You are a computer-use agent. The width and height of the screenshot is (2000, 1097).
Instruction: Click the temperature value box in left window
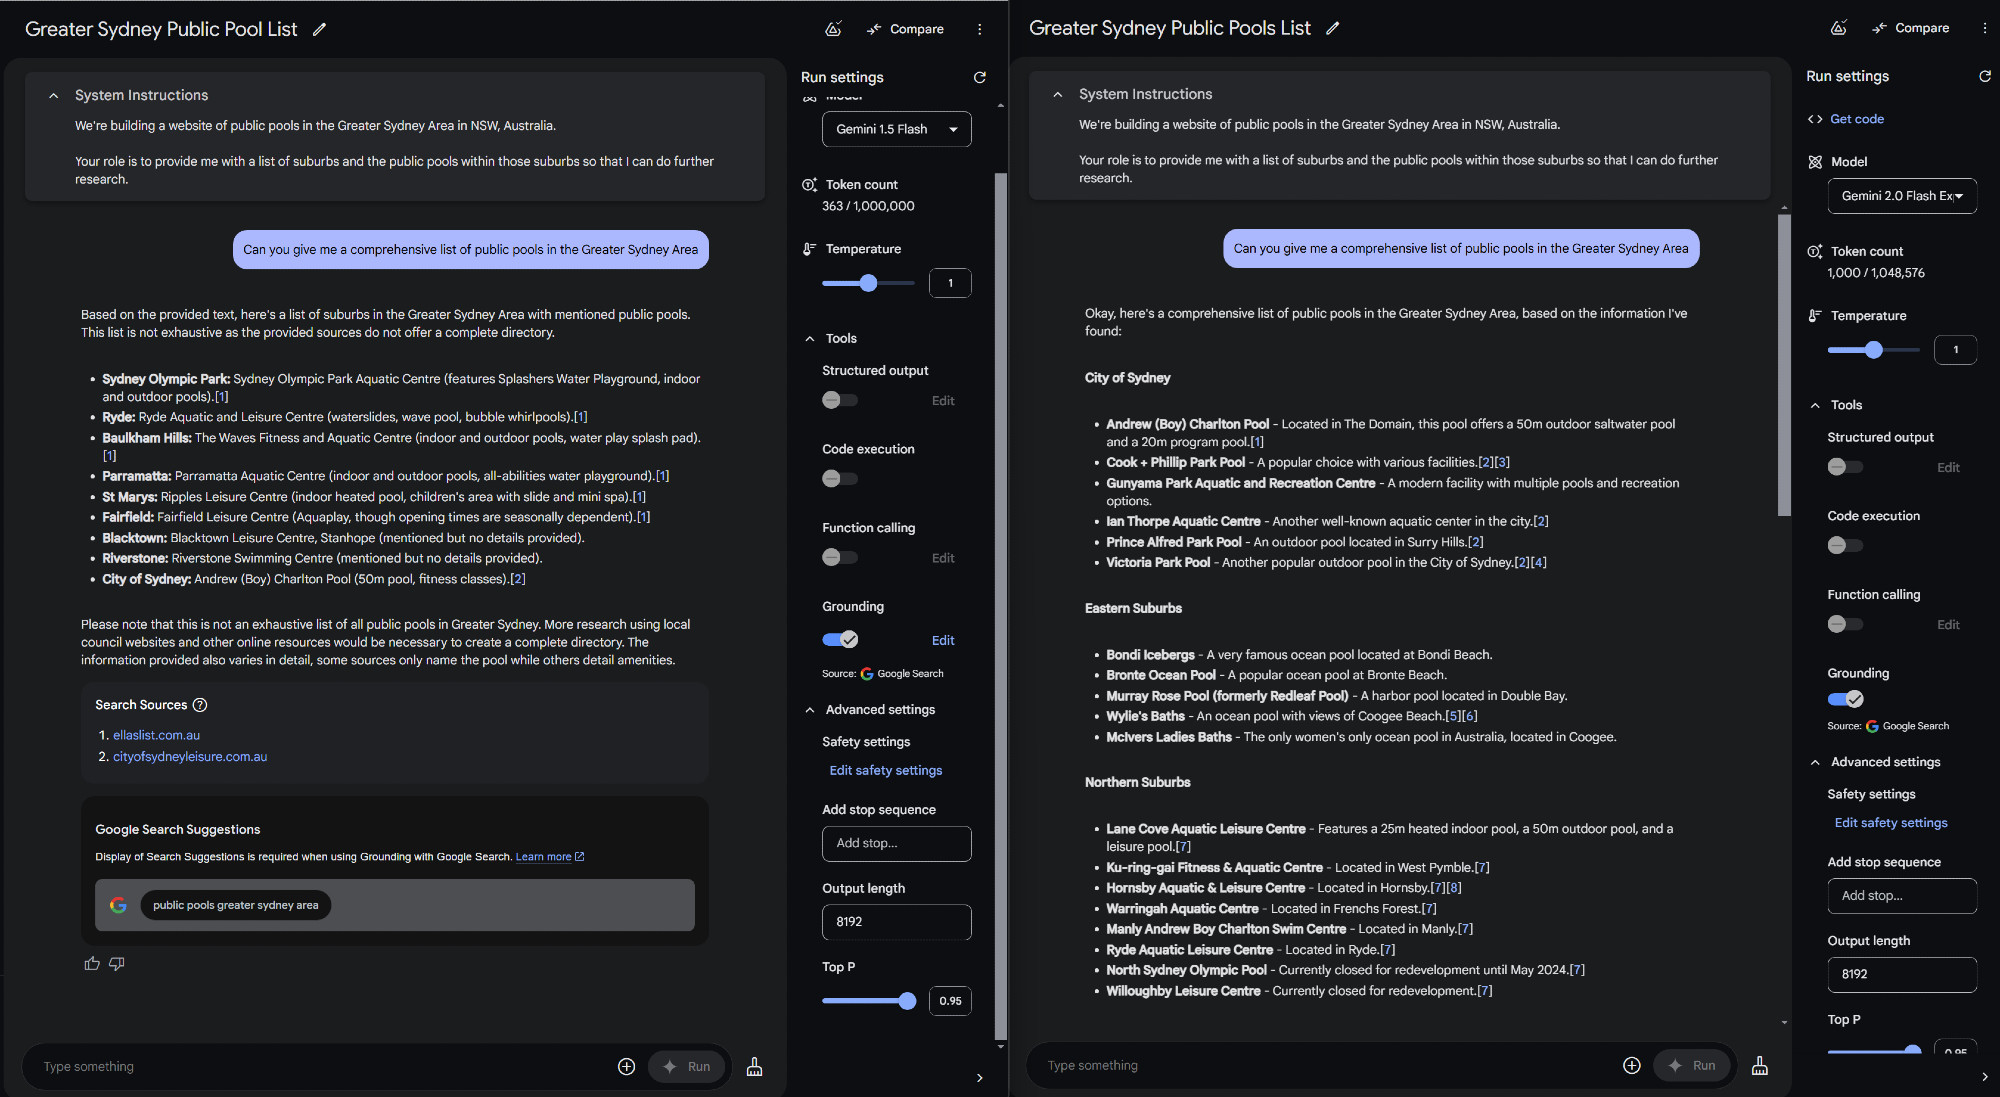click(950, 283)
